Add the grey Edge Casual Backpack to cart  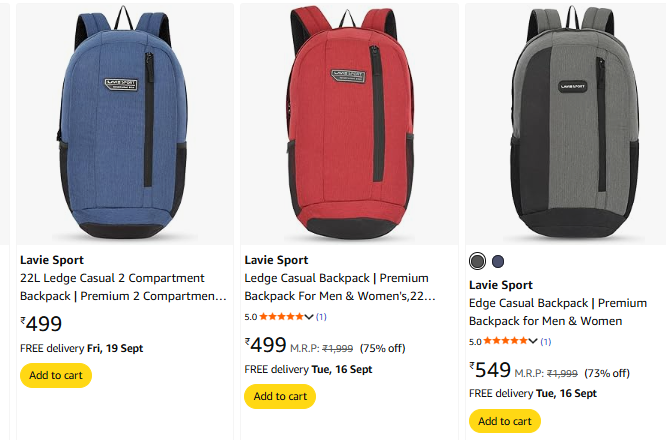coord(504,421)
